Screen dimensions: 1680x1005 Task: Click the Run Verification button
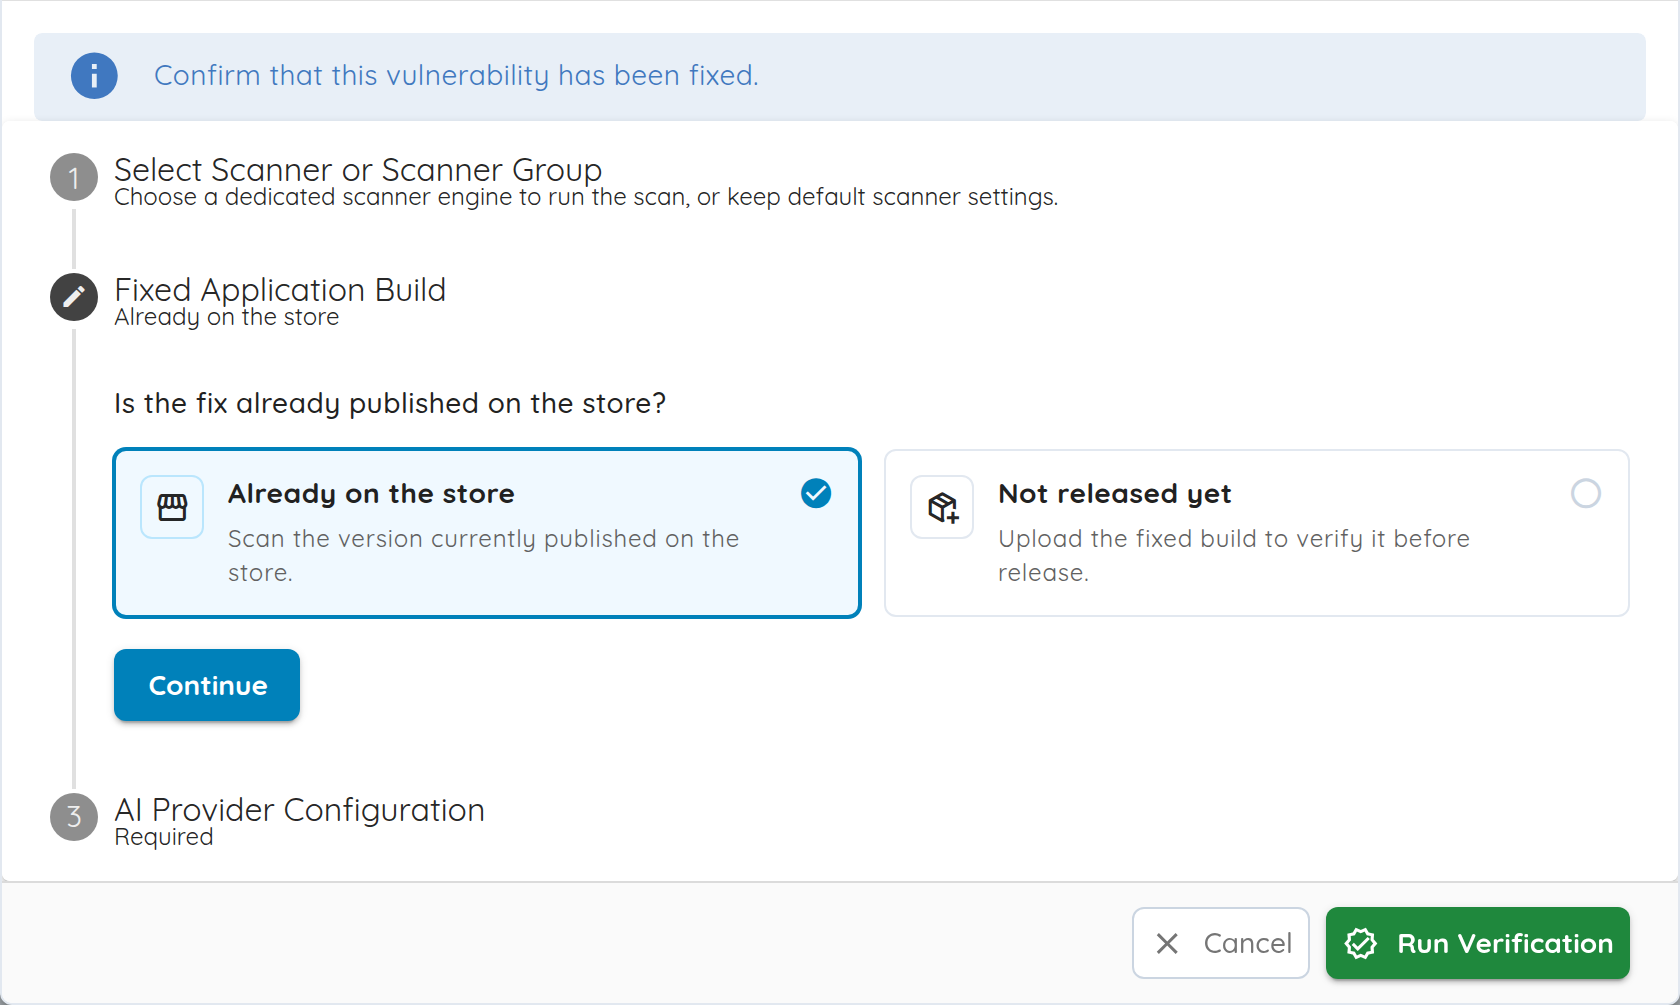[1478, 943]
